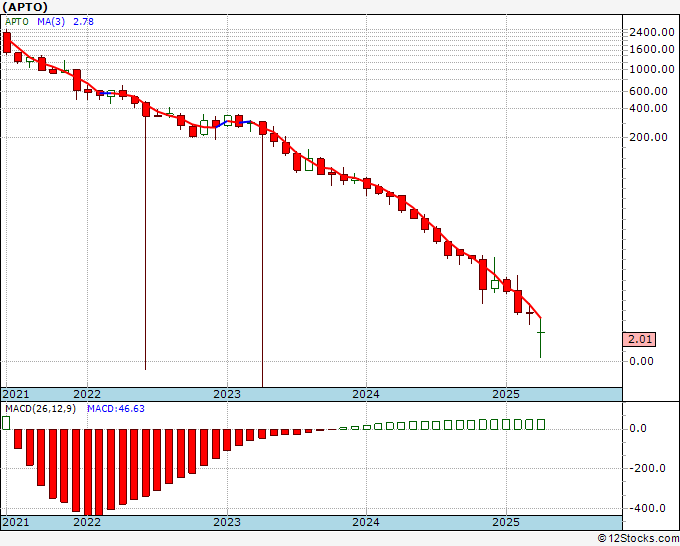
Task: Click the (APTO) chart title
Action: (x=26, y=7)
